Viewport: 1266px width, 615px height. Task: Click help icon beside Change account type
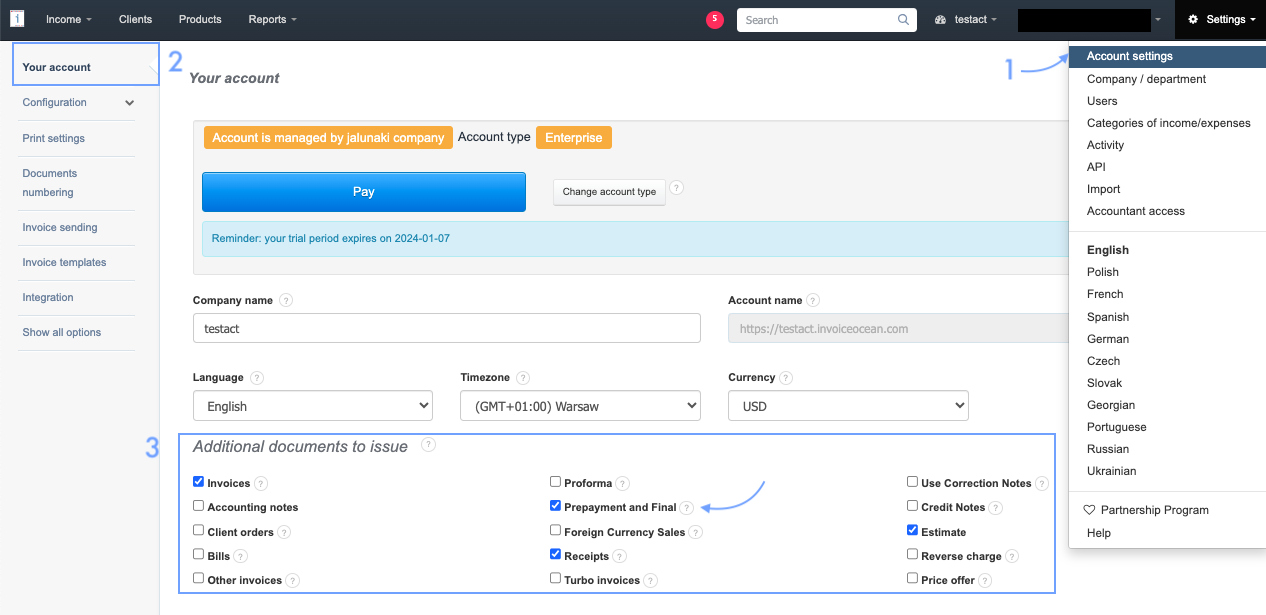[x=677, y=188]
